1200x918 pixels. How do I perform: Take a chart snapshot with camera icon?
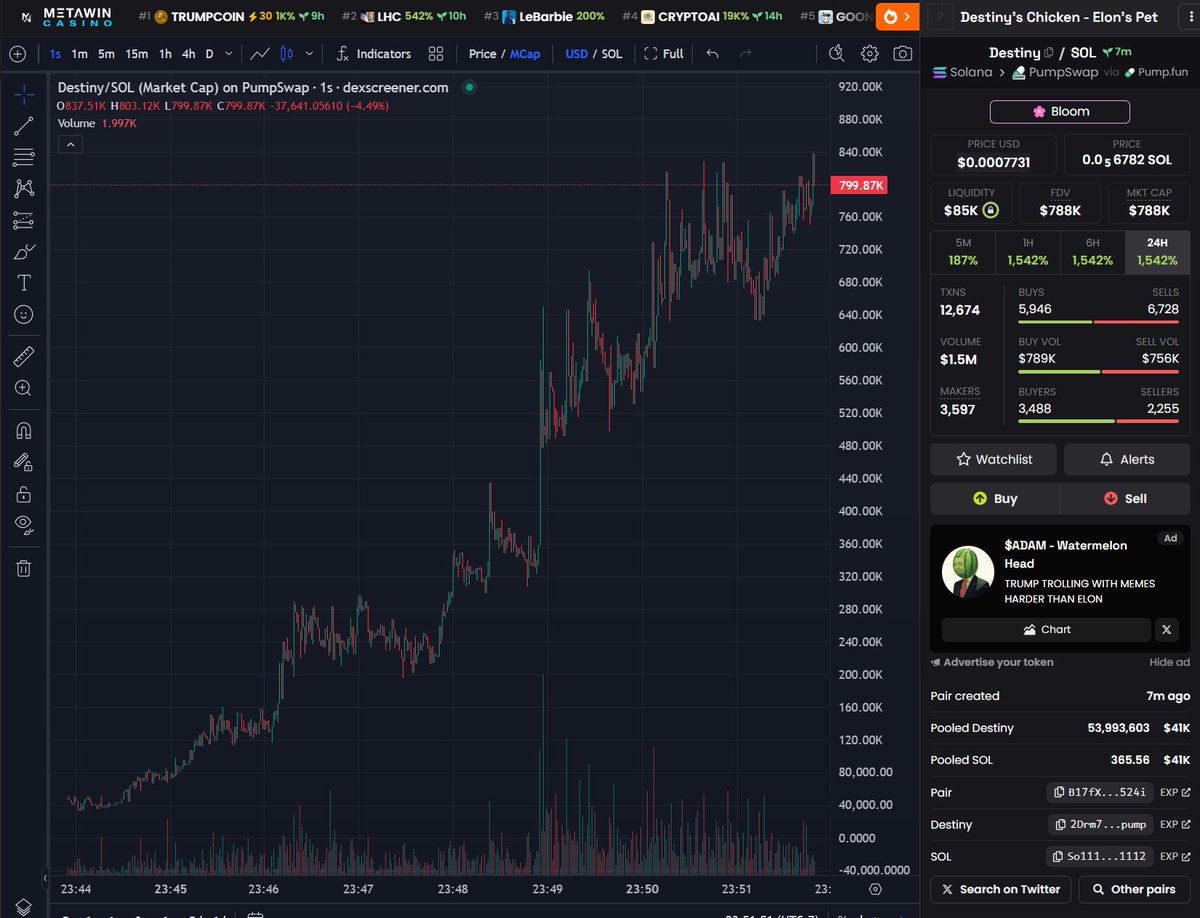[x=902, y=54]
